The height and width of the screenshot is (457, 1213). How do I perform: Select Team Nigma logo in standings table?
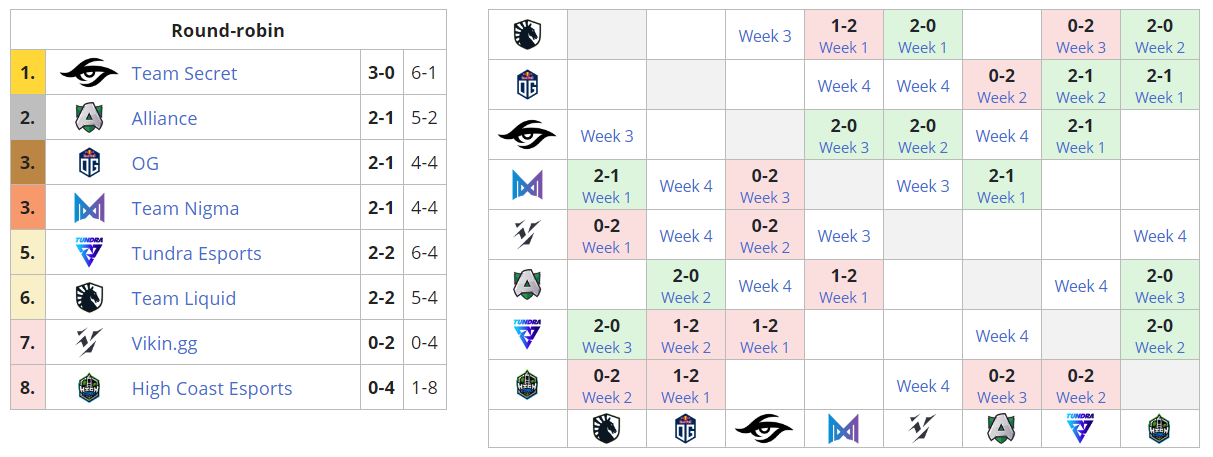pos(89,208)
